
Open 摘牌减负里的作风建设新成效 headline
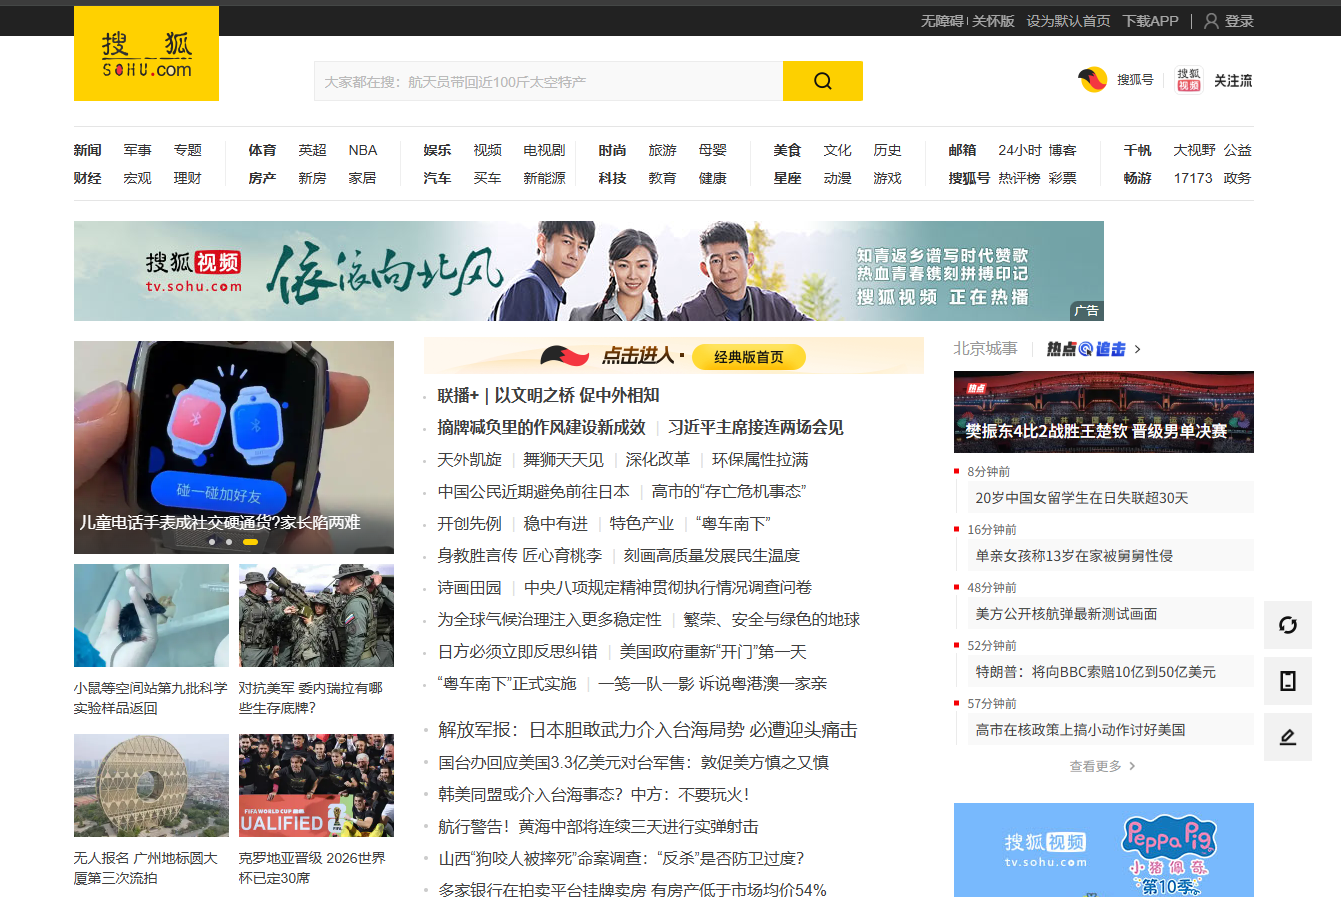tap(541, 428)
